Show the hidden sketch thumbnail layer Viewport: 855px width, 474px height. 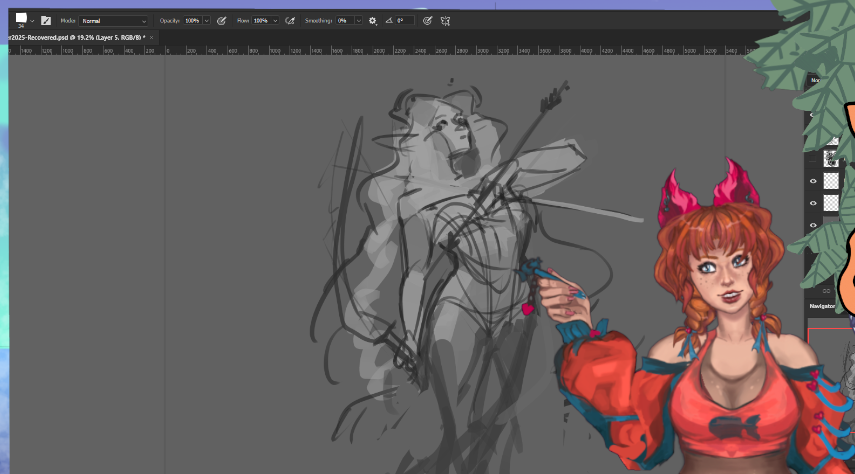(x=813, y=159)
